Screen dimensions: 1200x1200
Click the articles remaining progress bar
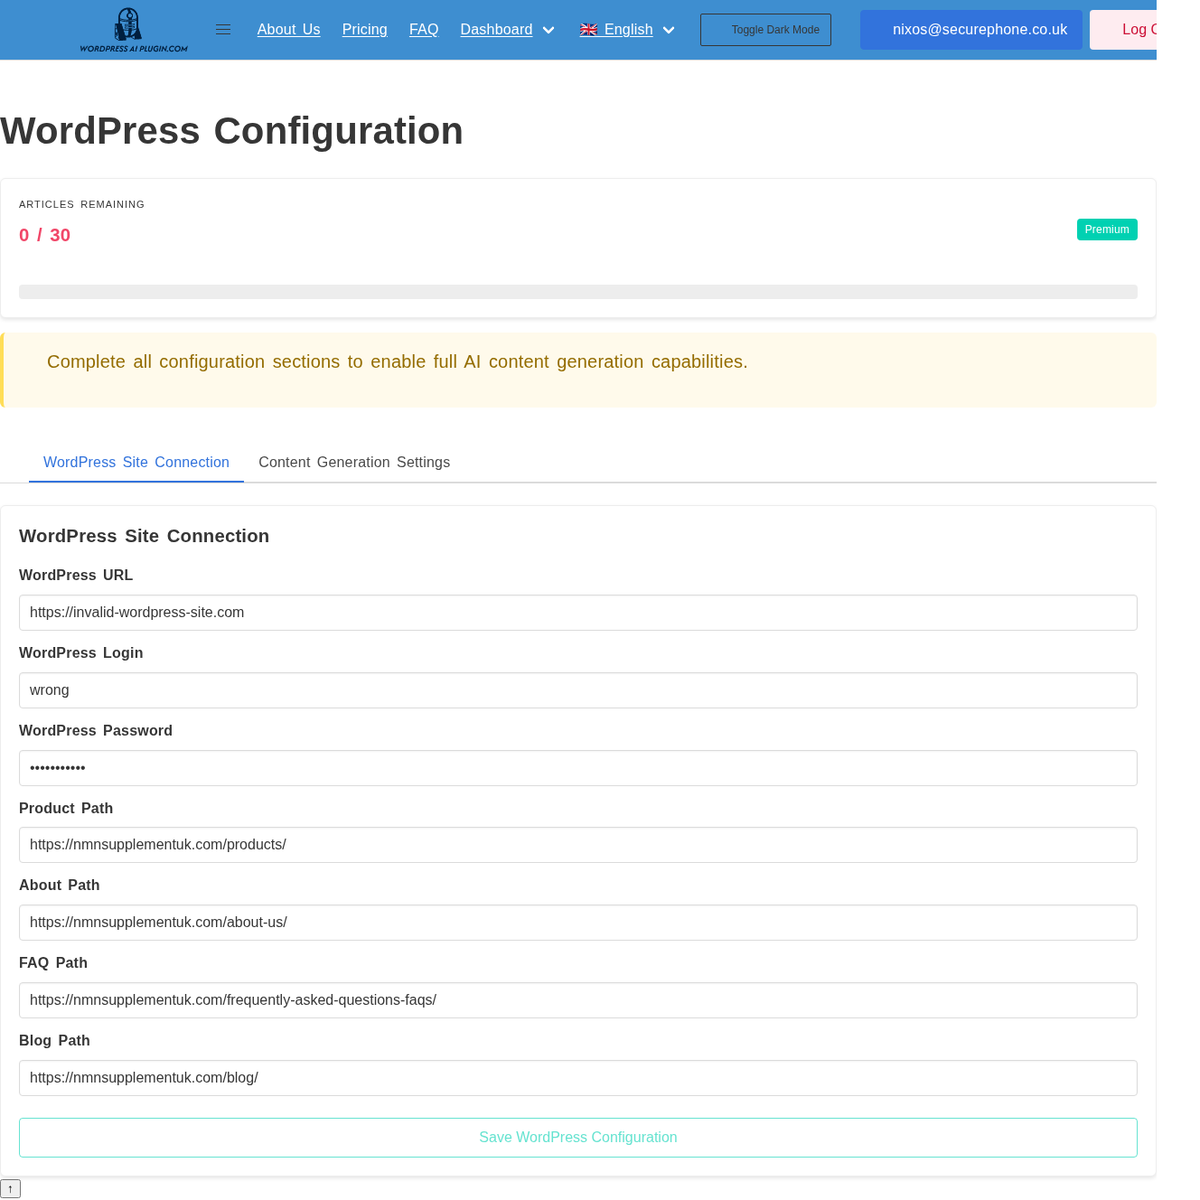coord(578,291)
